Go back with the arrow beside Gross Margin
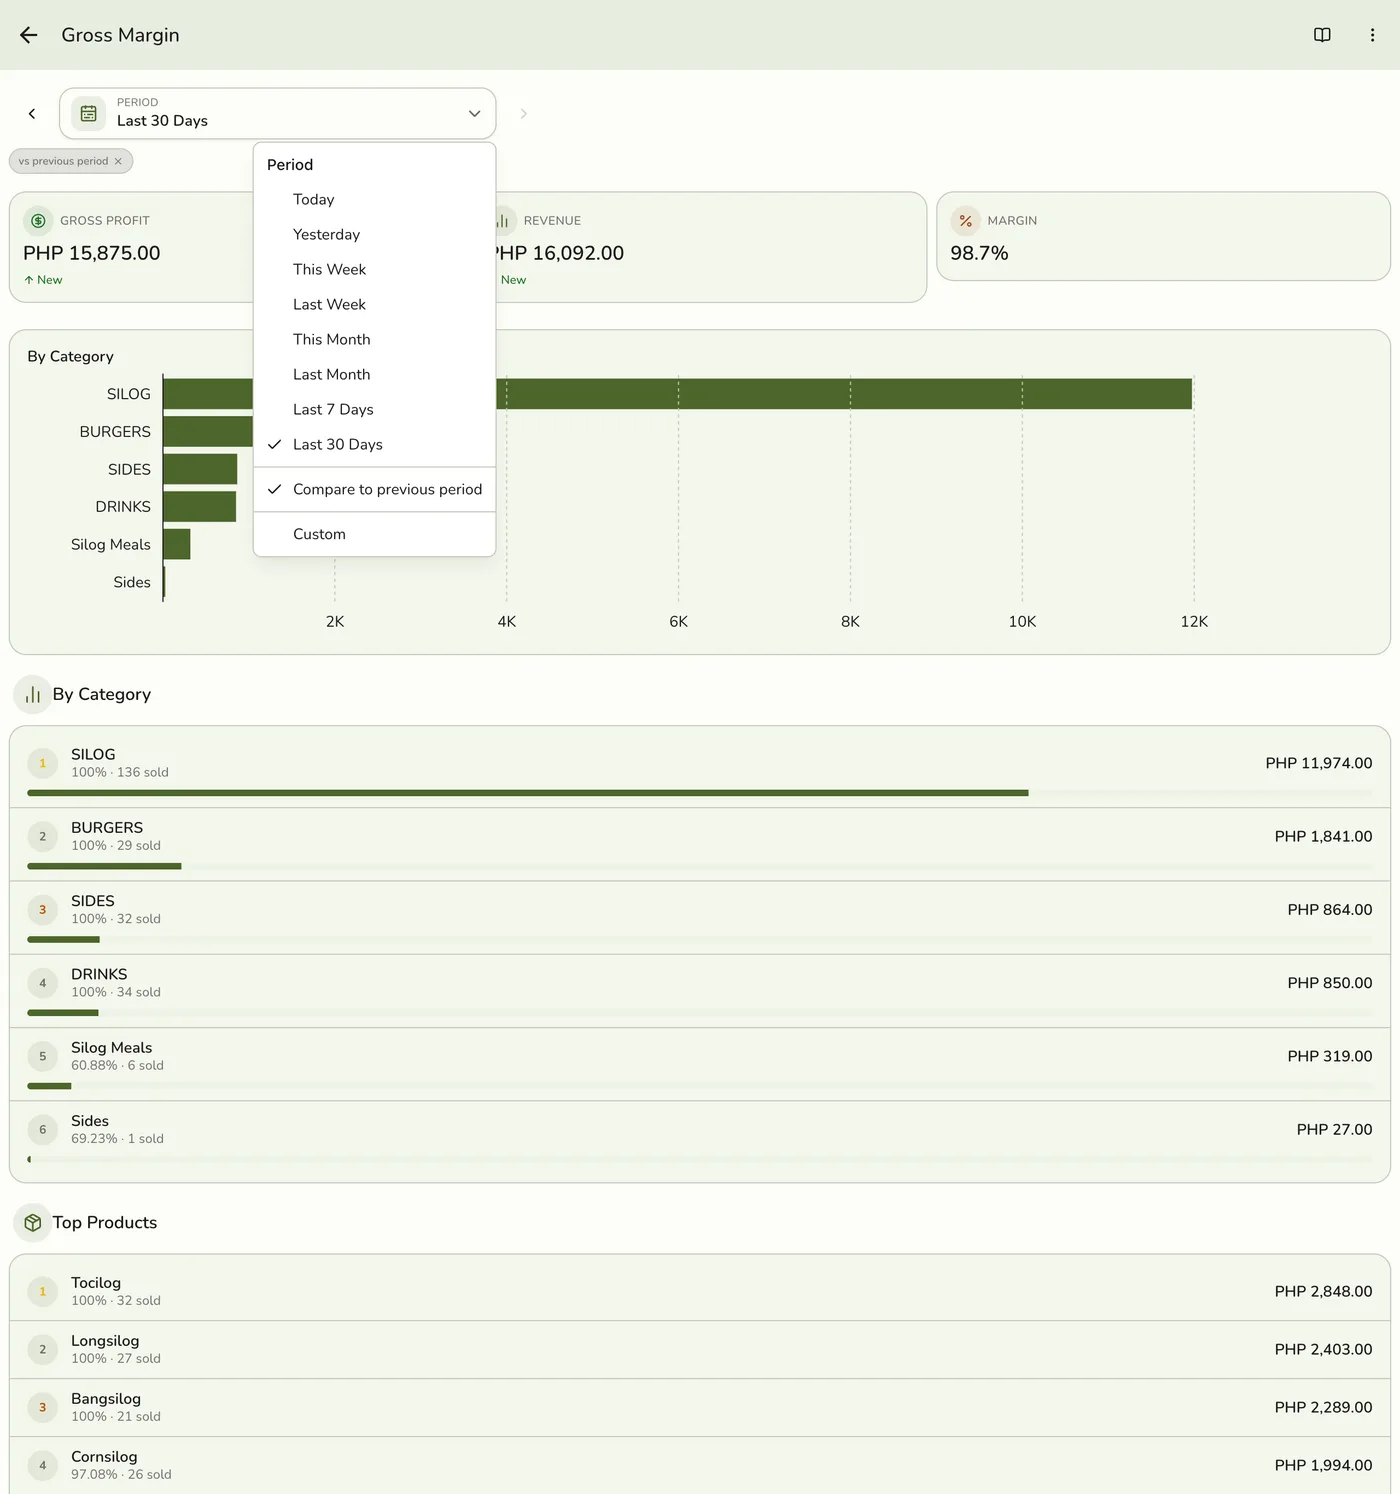Screen dimensions: 1400x1494 point(29,35)
